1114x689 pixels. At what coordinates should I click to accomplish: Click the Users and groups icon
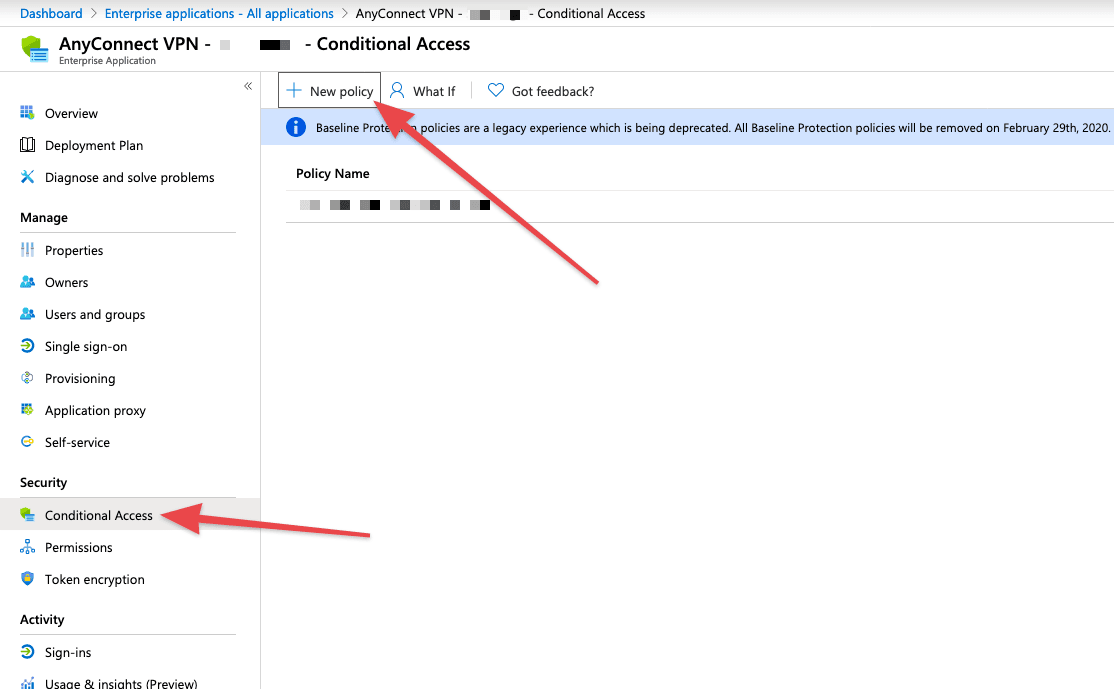(x=27, y=314)
